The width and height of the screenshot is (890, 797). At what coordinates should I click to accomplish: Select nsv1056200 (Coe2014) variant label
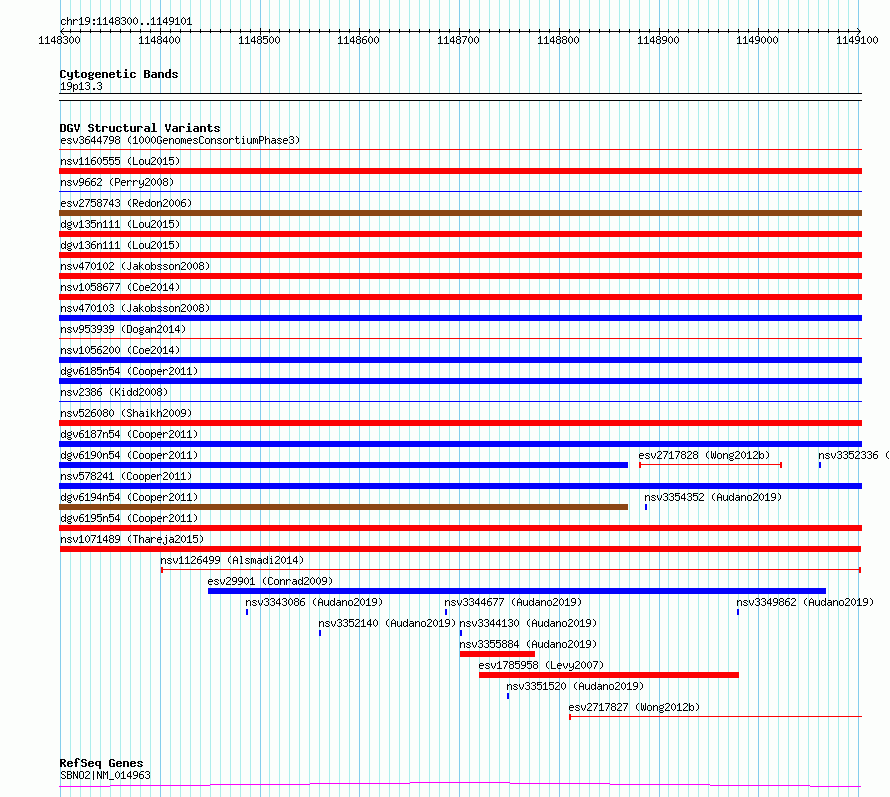click(120, 350)
